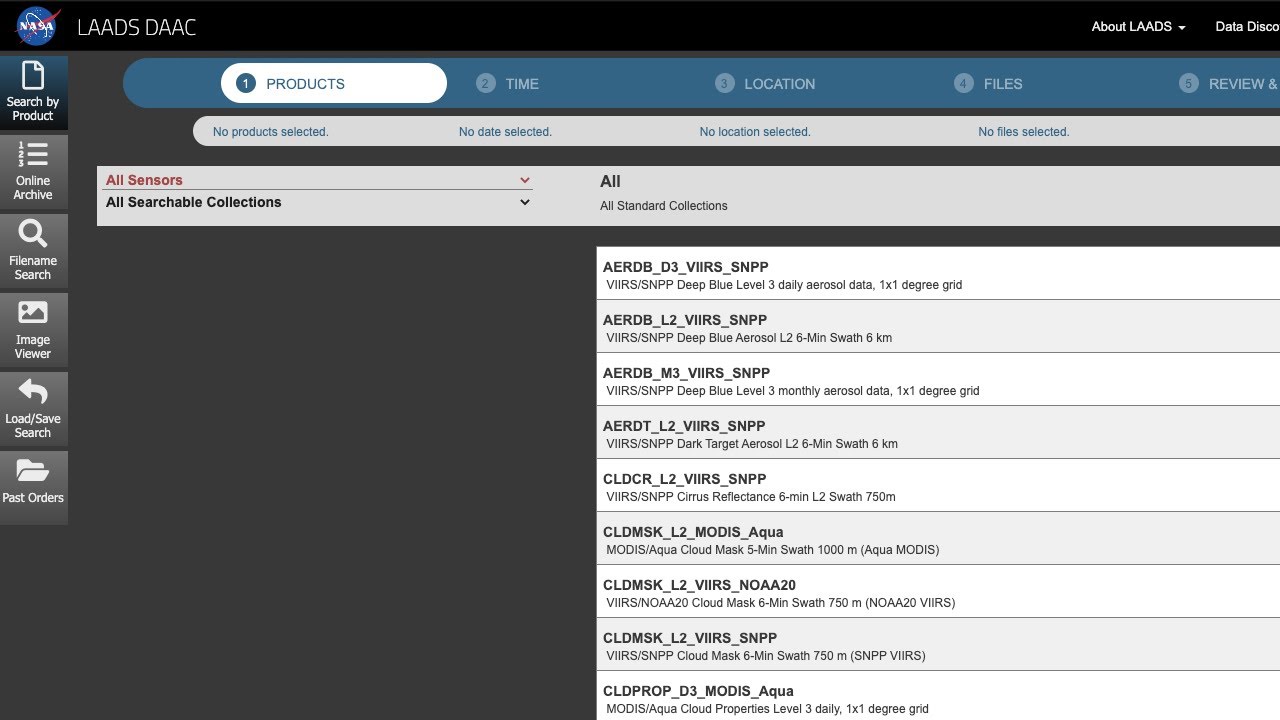Viewport: 1280px width, 720px height.
Task: Go to the Location step tab
Action: 765,84
